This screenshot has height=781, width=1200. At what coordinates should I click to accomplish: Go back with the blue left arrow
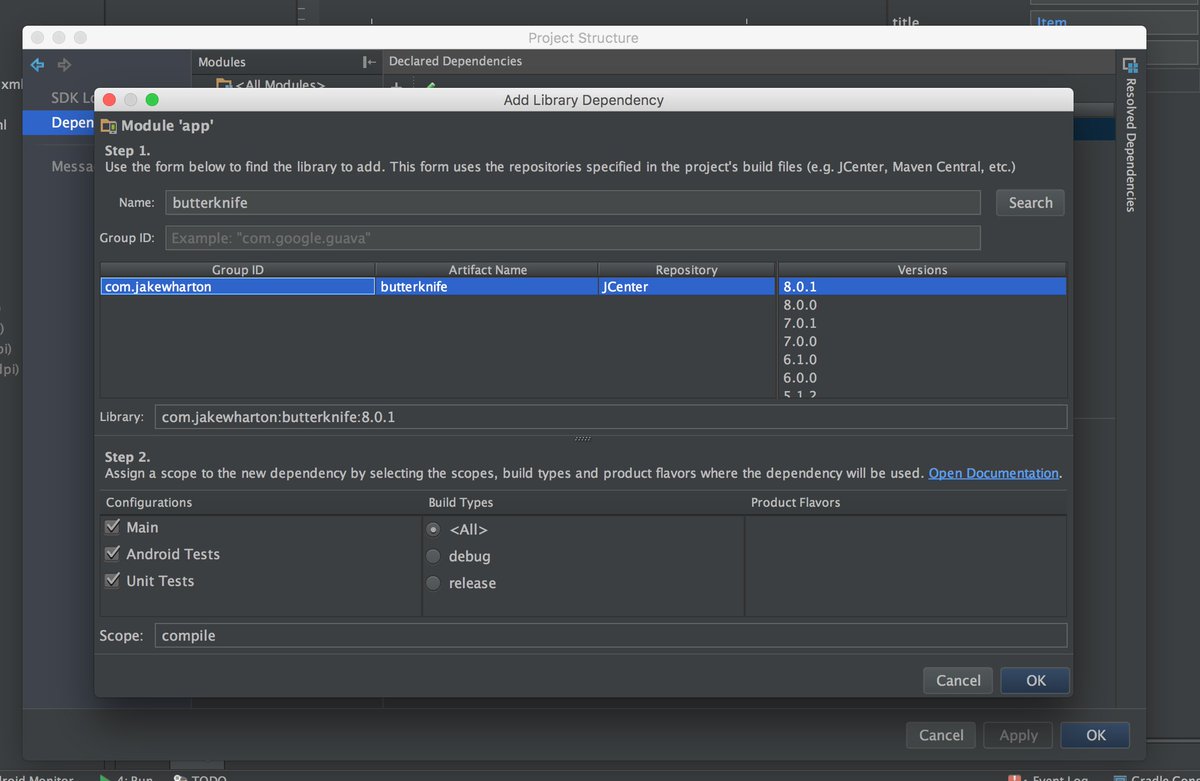pyautogui.click(x=38, y=65)
